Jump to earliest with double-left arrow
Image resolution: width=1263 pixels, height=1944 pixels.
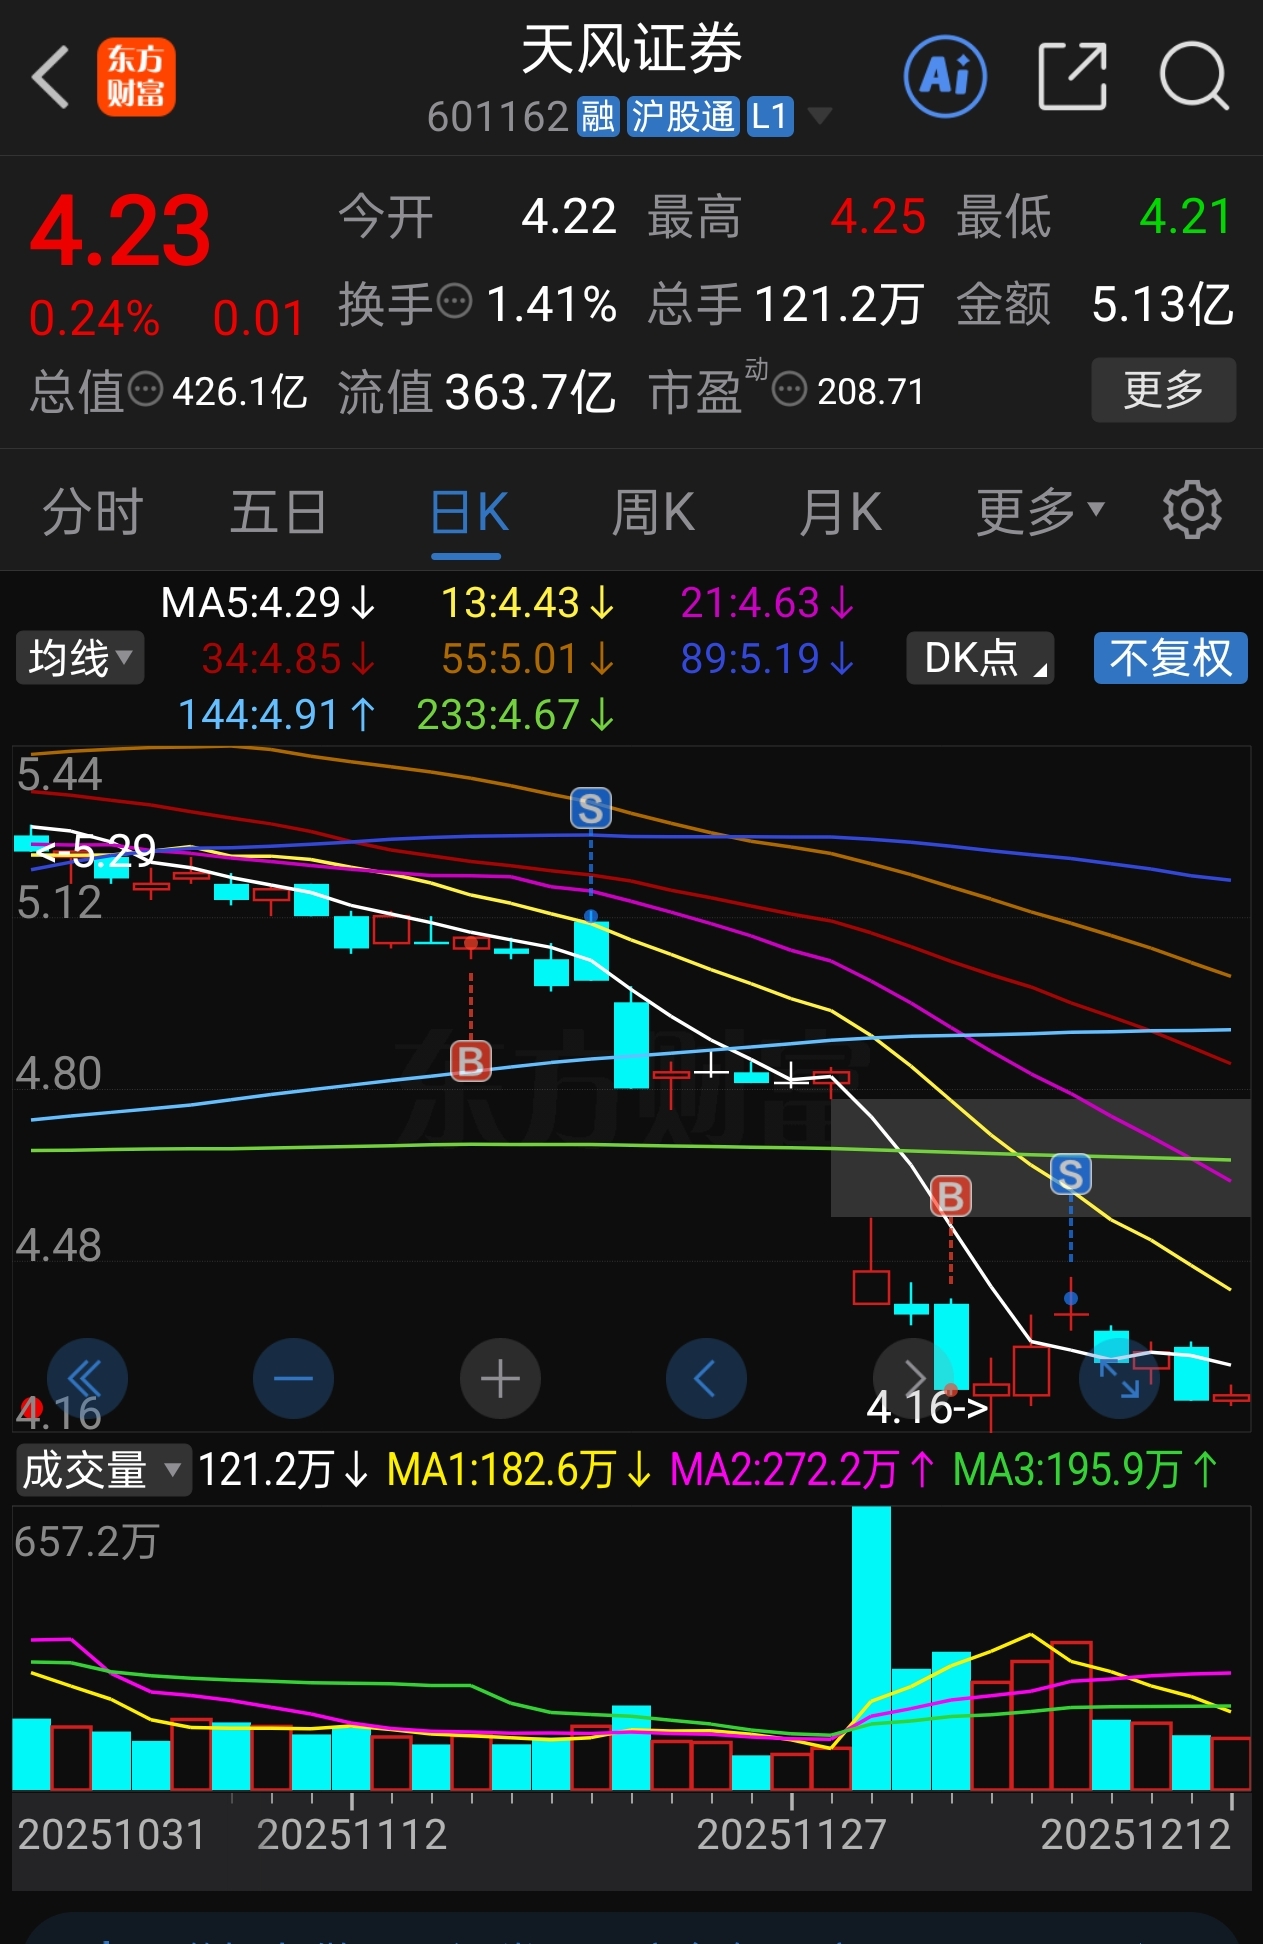click(87, 1379)
